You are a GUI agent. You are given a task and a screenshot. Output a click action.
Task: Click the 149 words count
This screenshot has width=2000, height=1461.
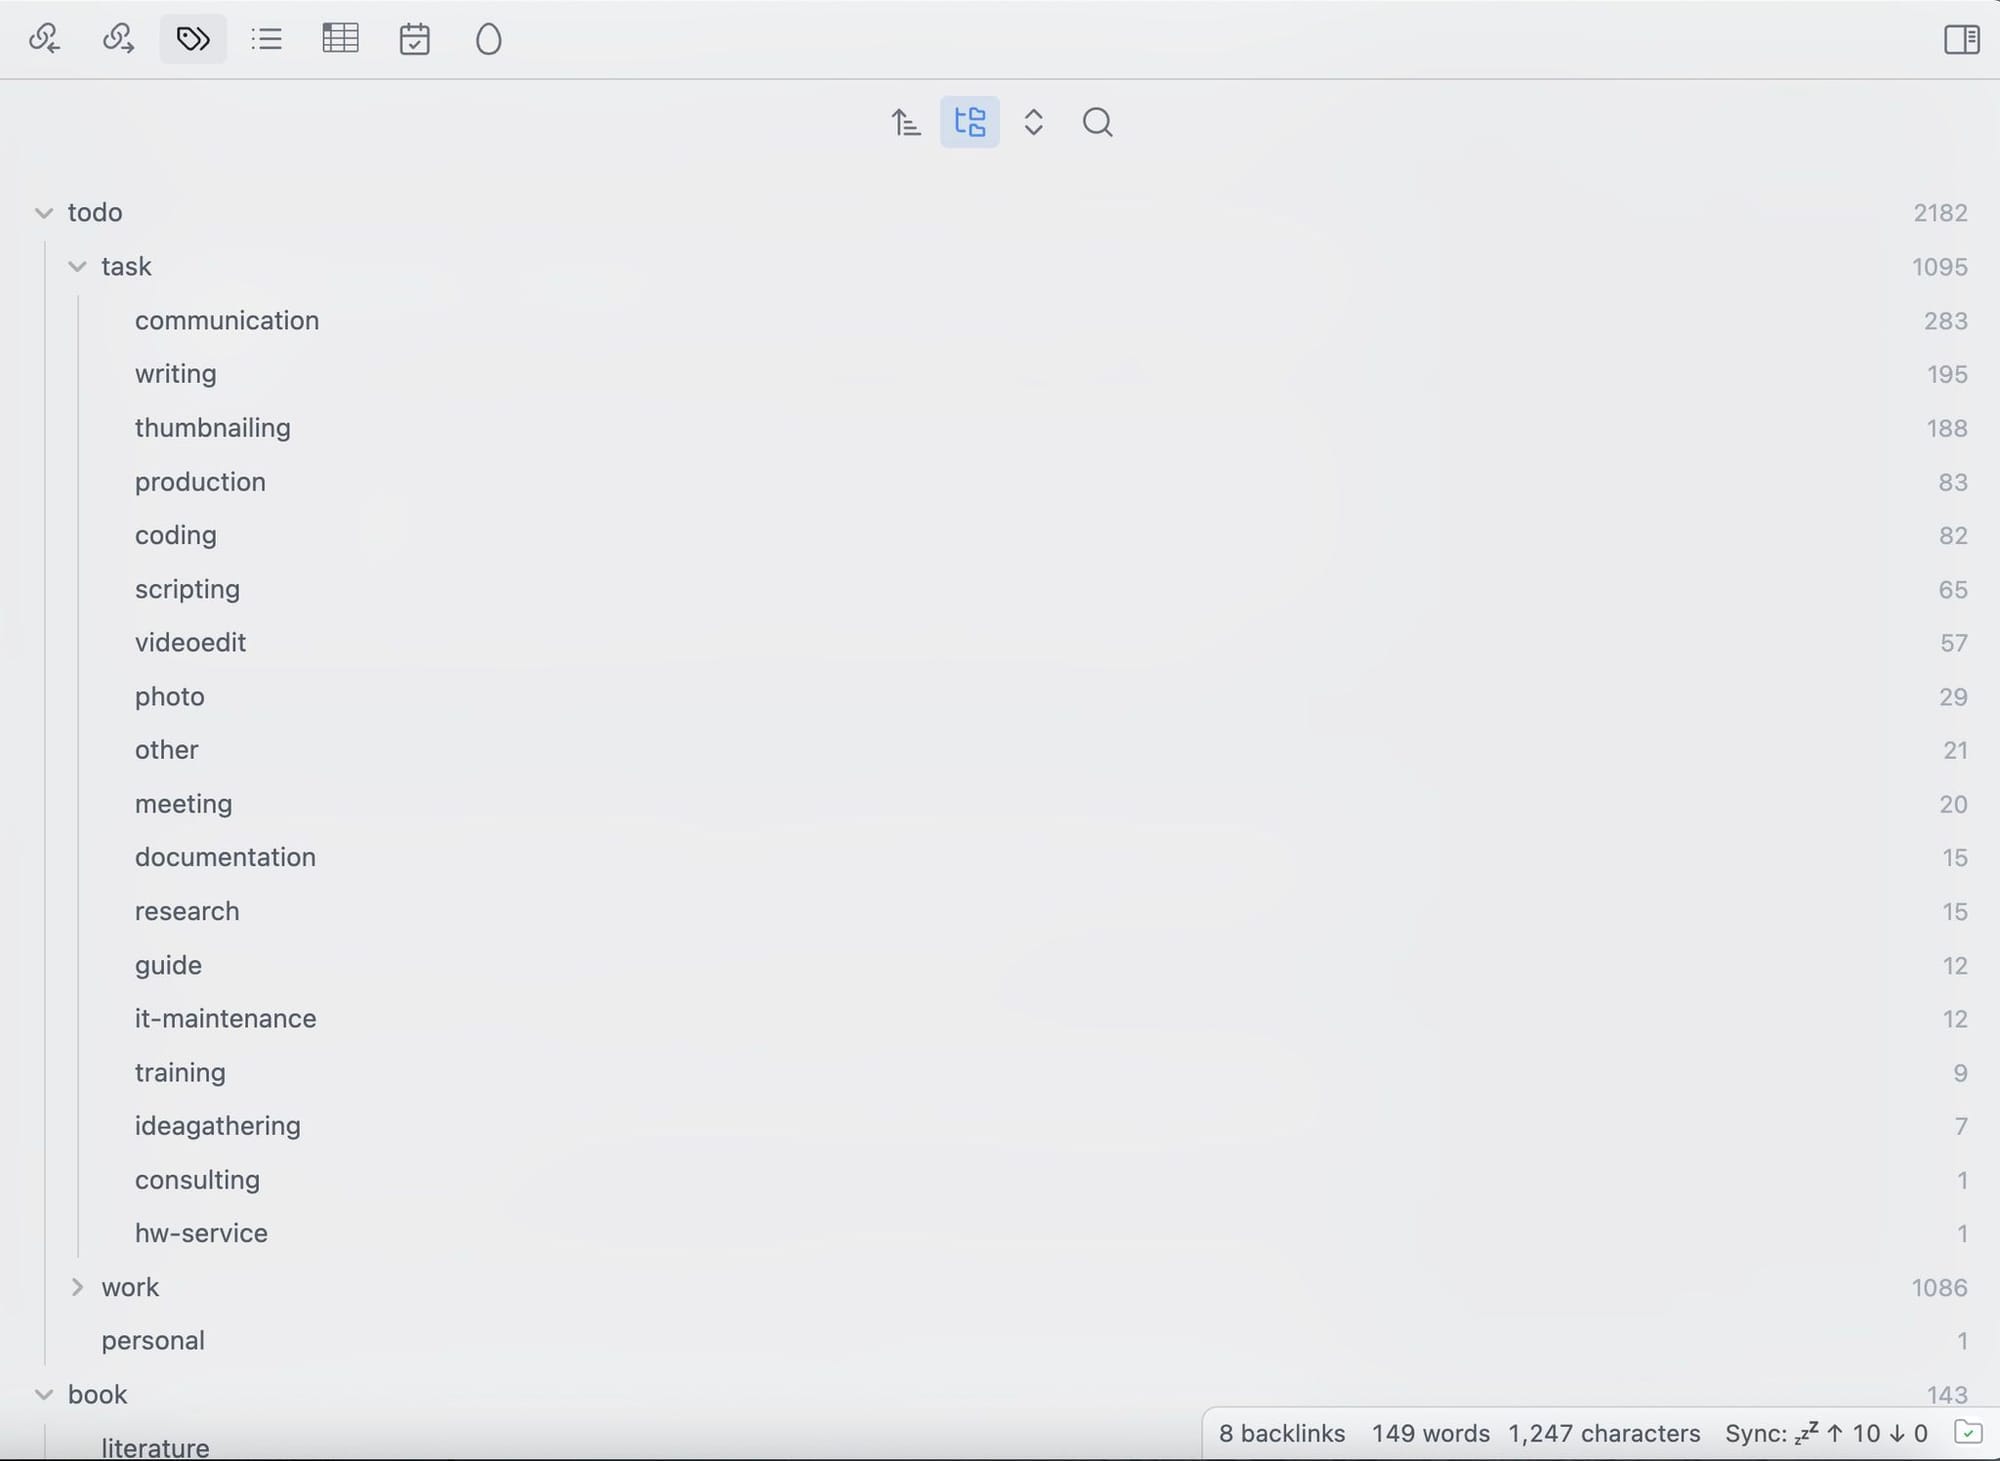[x=1430, y=1433]
